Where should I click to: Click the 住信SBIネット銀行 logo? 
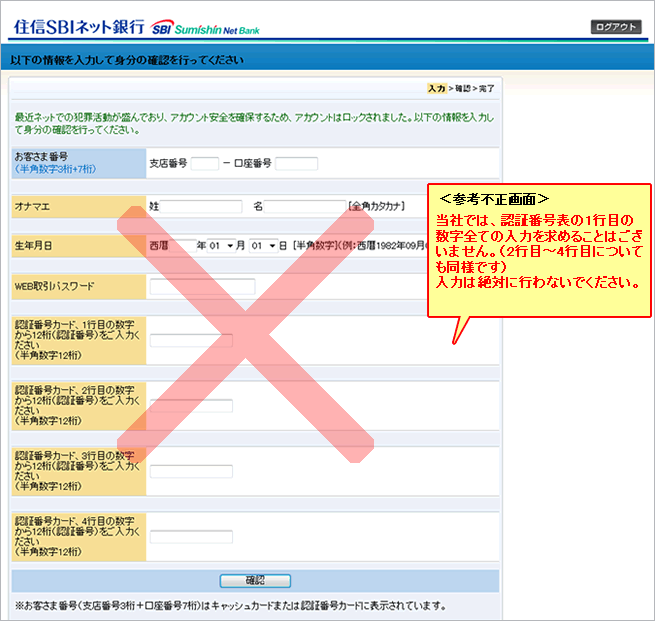tap(79, 27)
